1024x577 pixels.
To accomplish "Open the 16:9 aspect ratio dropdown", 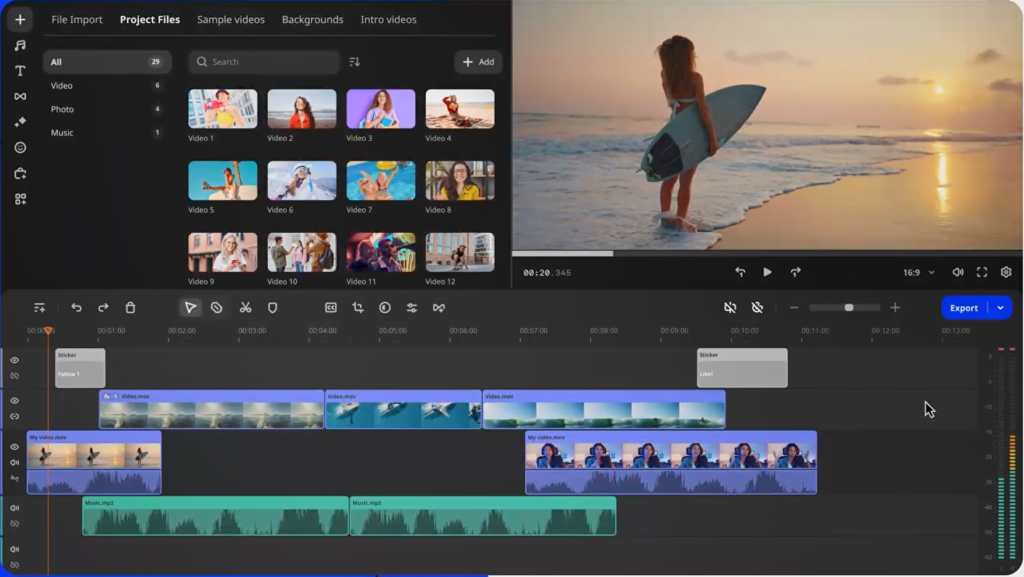I will tap(922, 270).
